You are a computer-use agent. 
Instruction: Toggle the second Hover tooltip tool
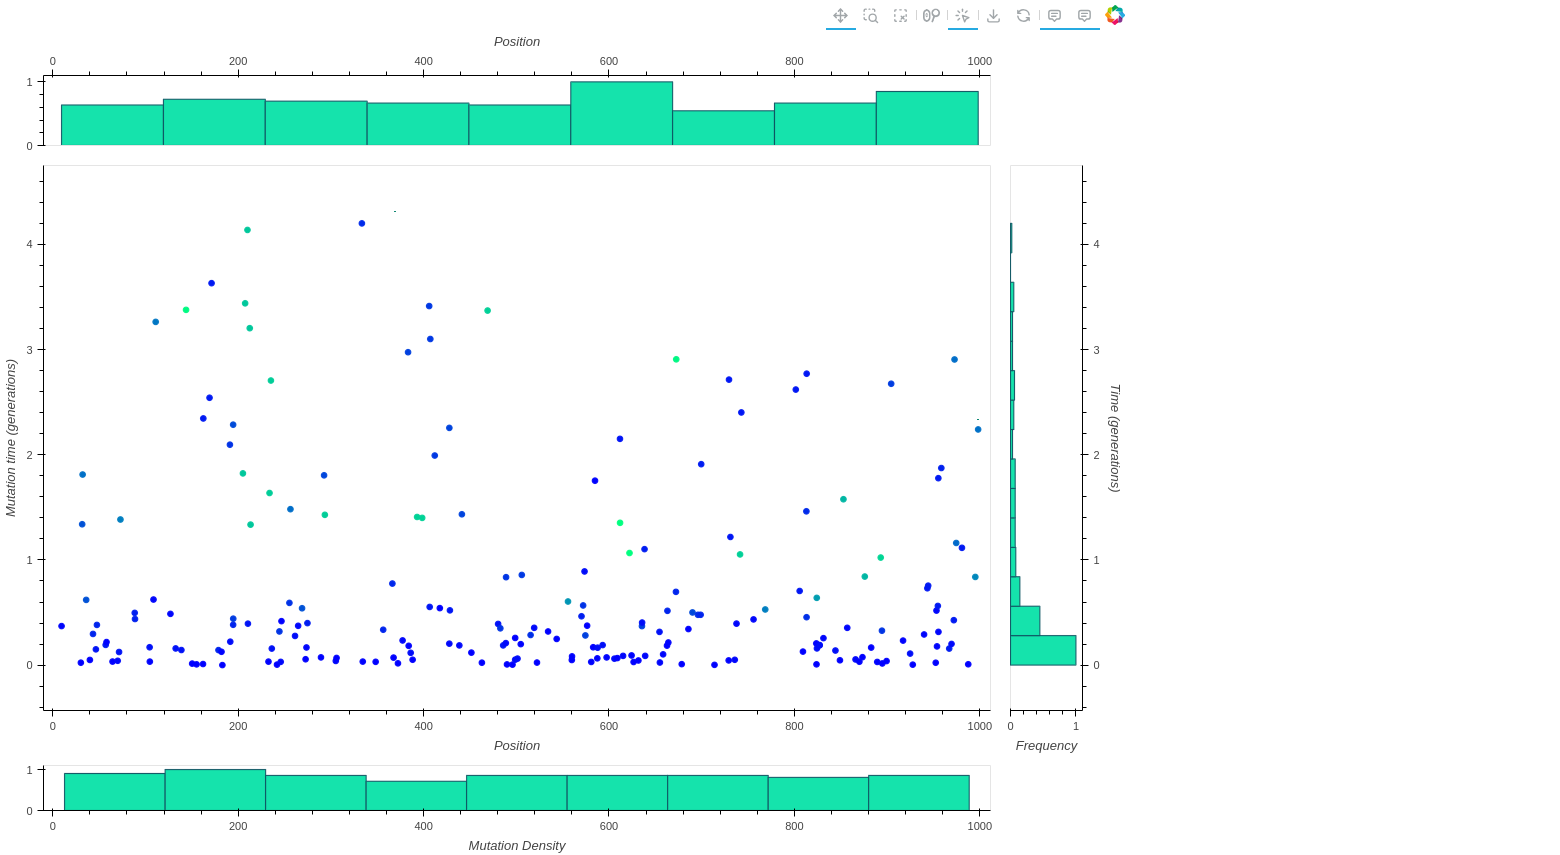point(1085,16)
